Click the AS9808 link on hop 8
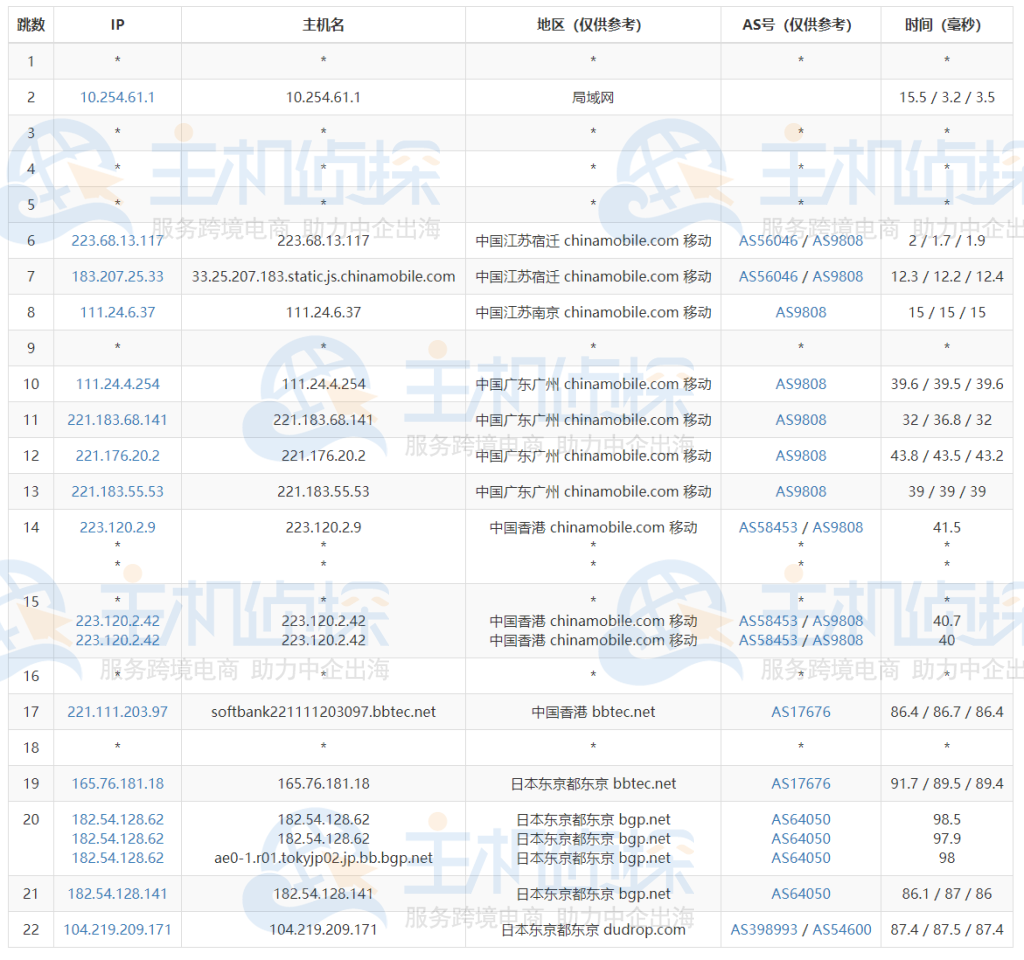This screenshot has width=1024, height=960. [x=800, y=312]
